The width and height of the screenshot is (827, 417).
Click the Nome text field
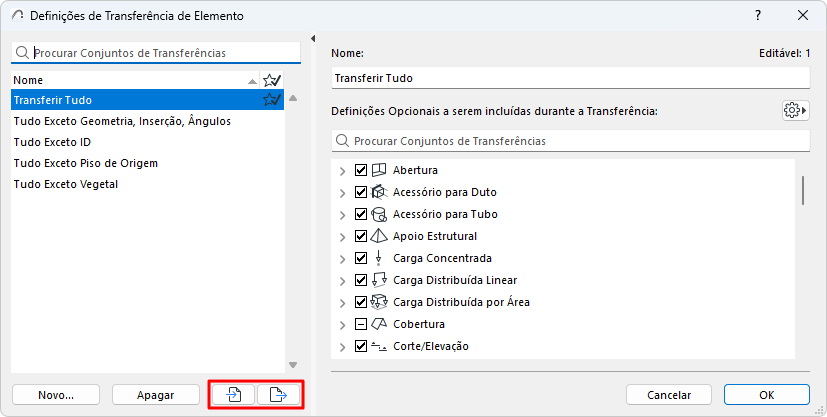(569, 78)
